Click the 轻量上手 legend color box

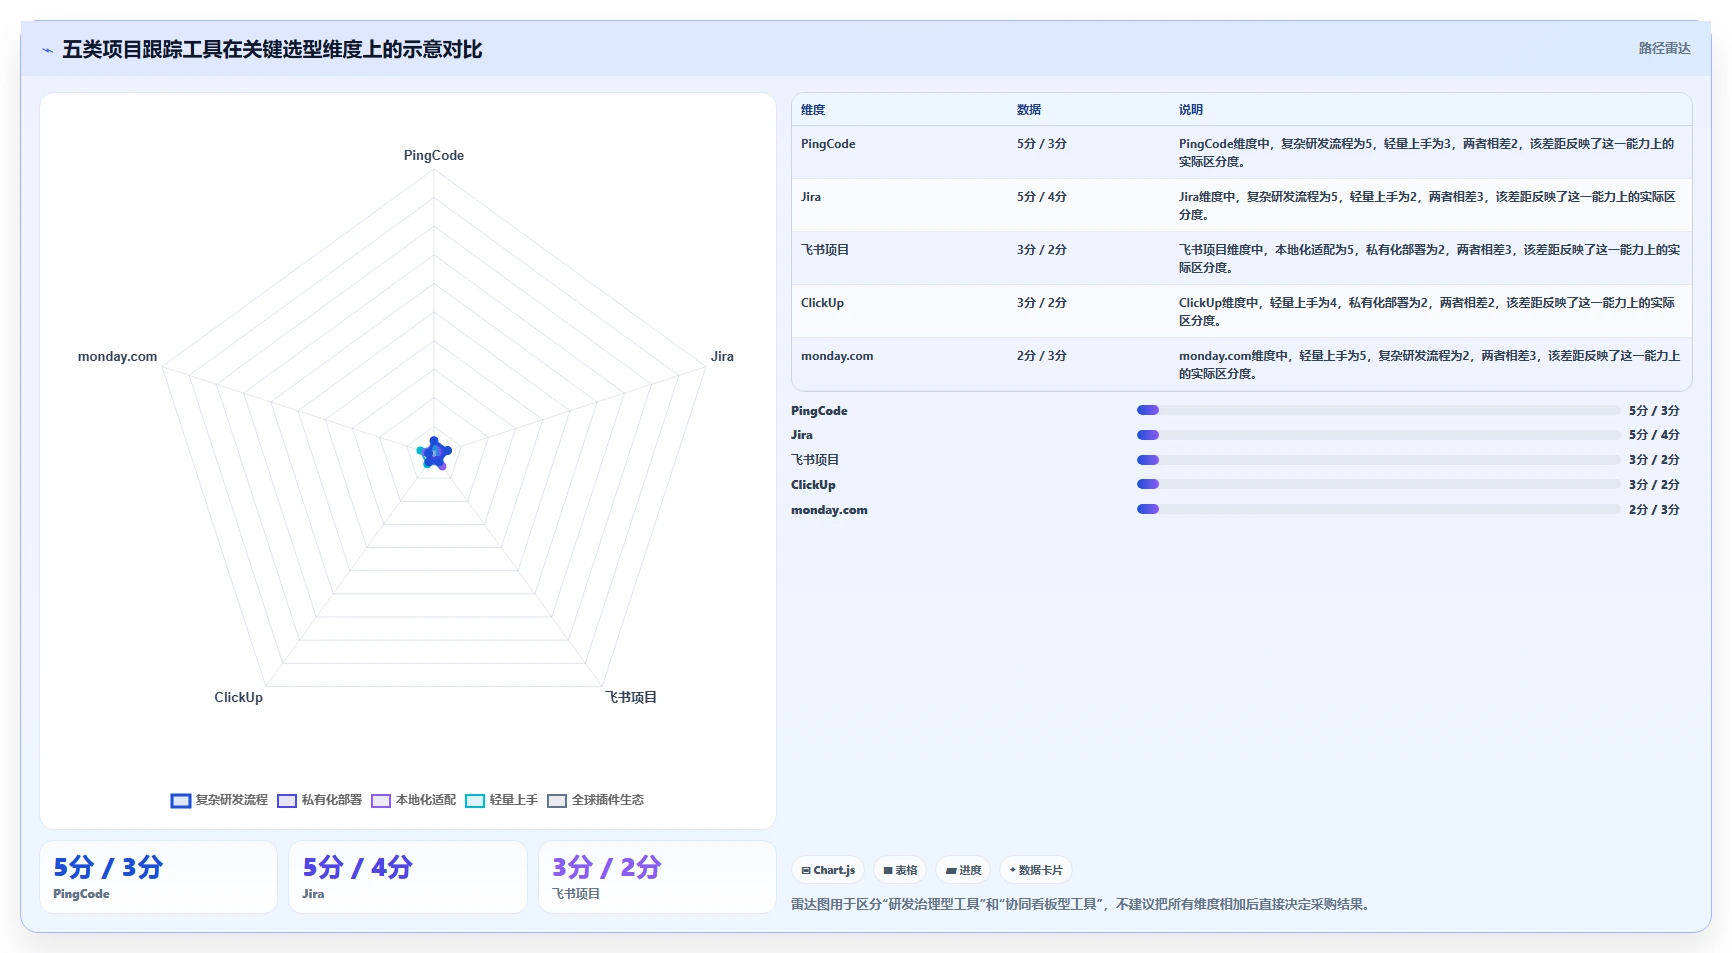coord(475,801)
